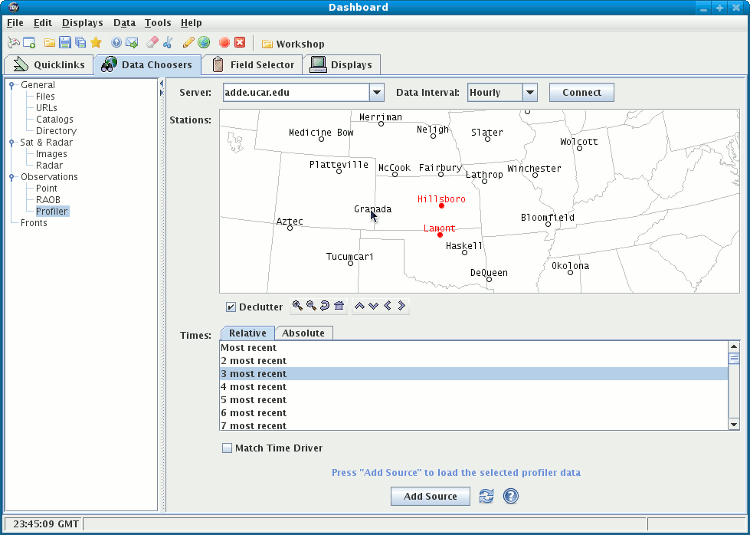Viewport: 750px width, 535px height.
Task: Click the zoom in map icon
Action: [x=297, y=306]
